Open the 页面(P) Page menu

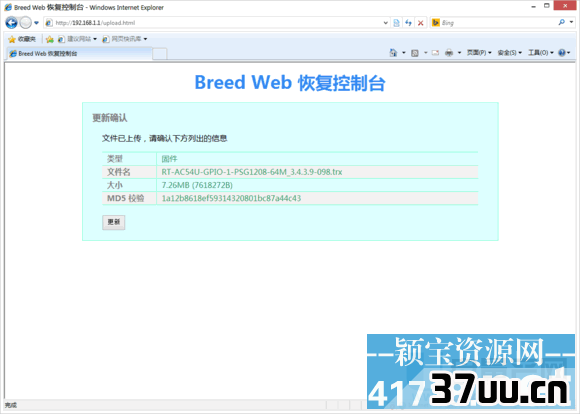479,53
